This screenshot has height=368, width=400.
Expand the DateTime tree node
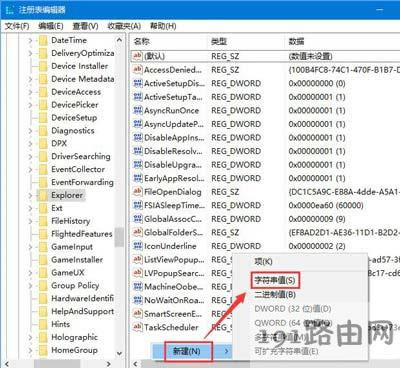[x=30, y=40]
